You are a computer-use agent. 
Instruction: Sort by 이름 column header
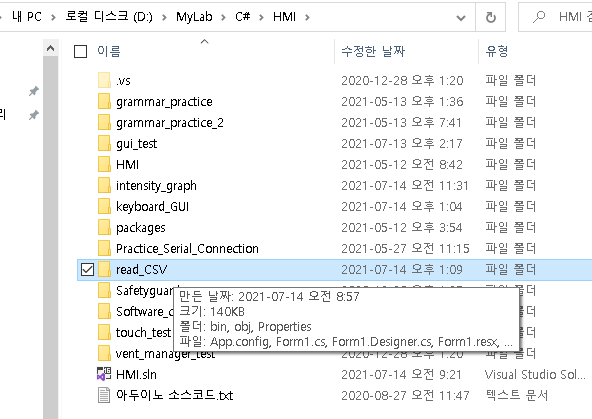coord(109,51)
